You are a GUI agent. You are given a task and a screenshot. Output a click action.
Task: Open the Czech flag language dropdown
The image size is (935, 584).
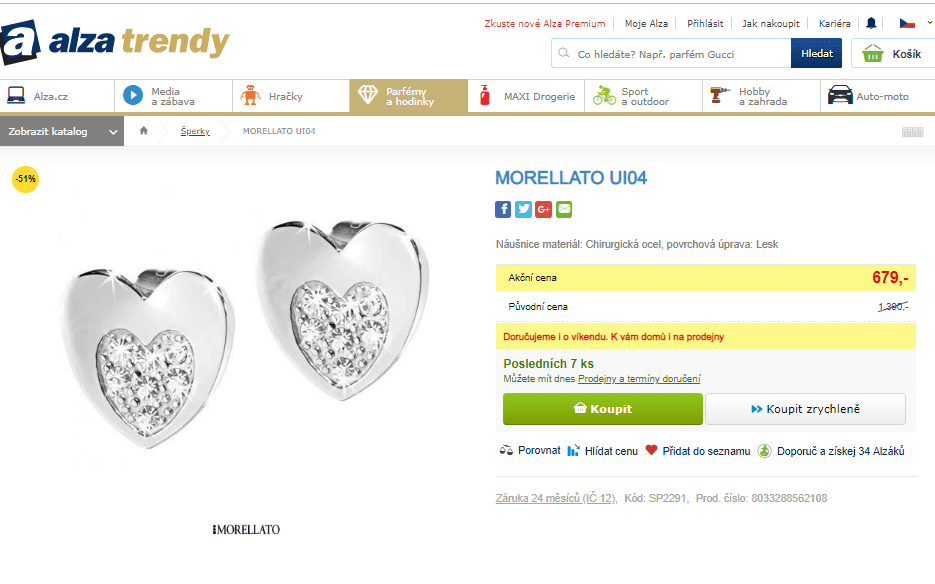(x=911, y=23)
